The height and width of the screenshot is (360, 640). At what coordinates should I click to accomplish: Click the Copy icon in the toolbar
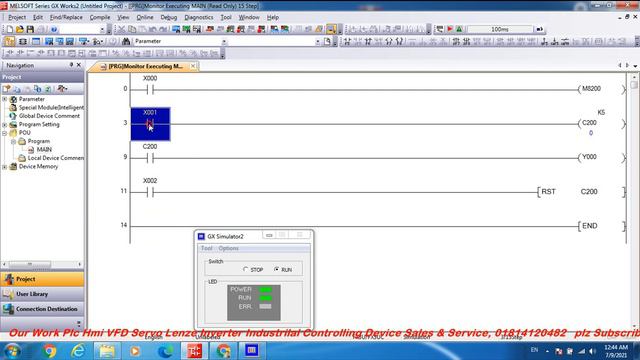(x=132, y=29)
